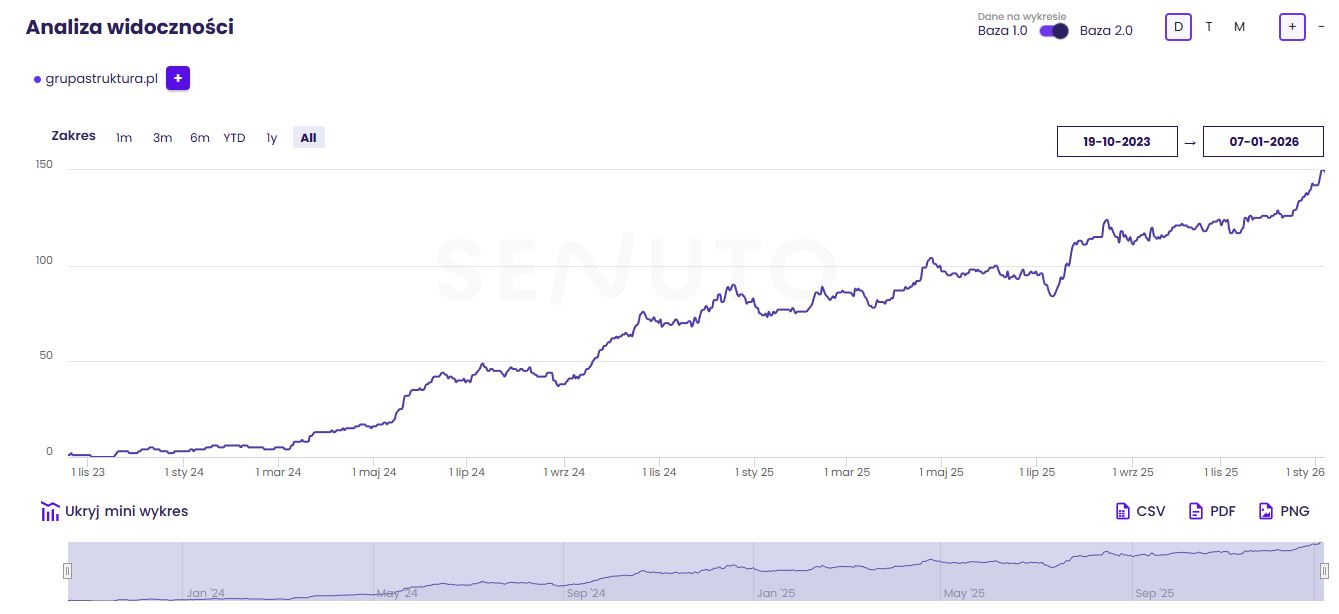Click the left handle of the mini chart slider
Screen dimensions: 1339x614
coord(68,571)
